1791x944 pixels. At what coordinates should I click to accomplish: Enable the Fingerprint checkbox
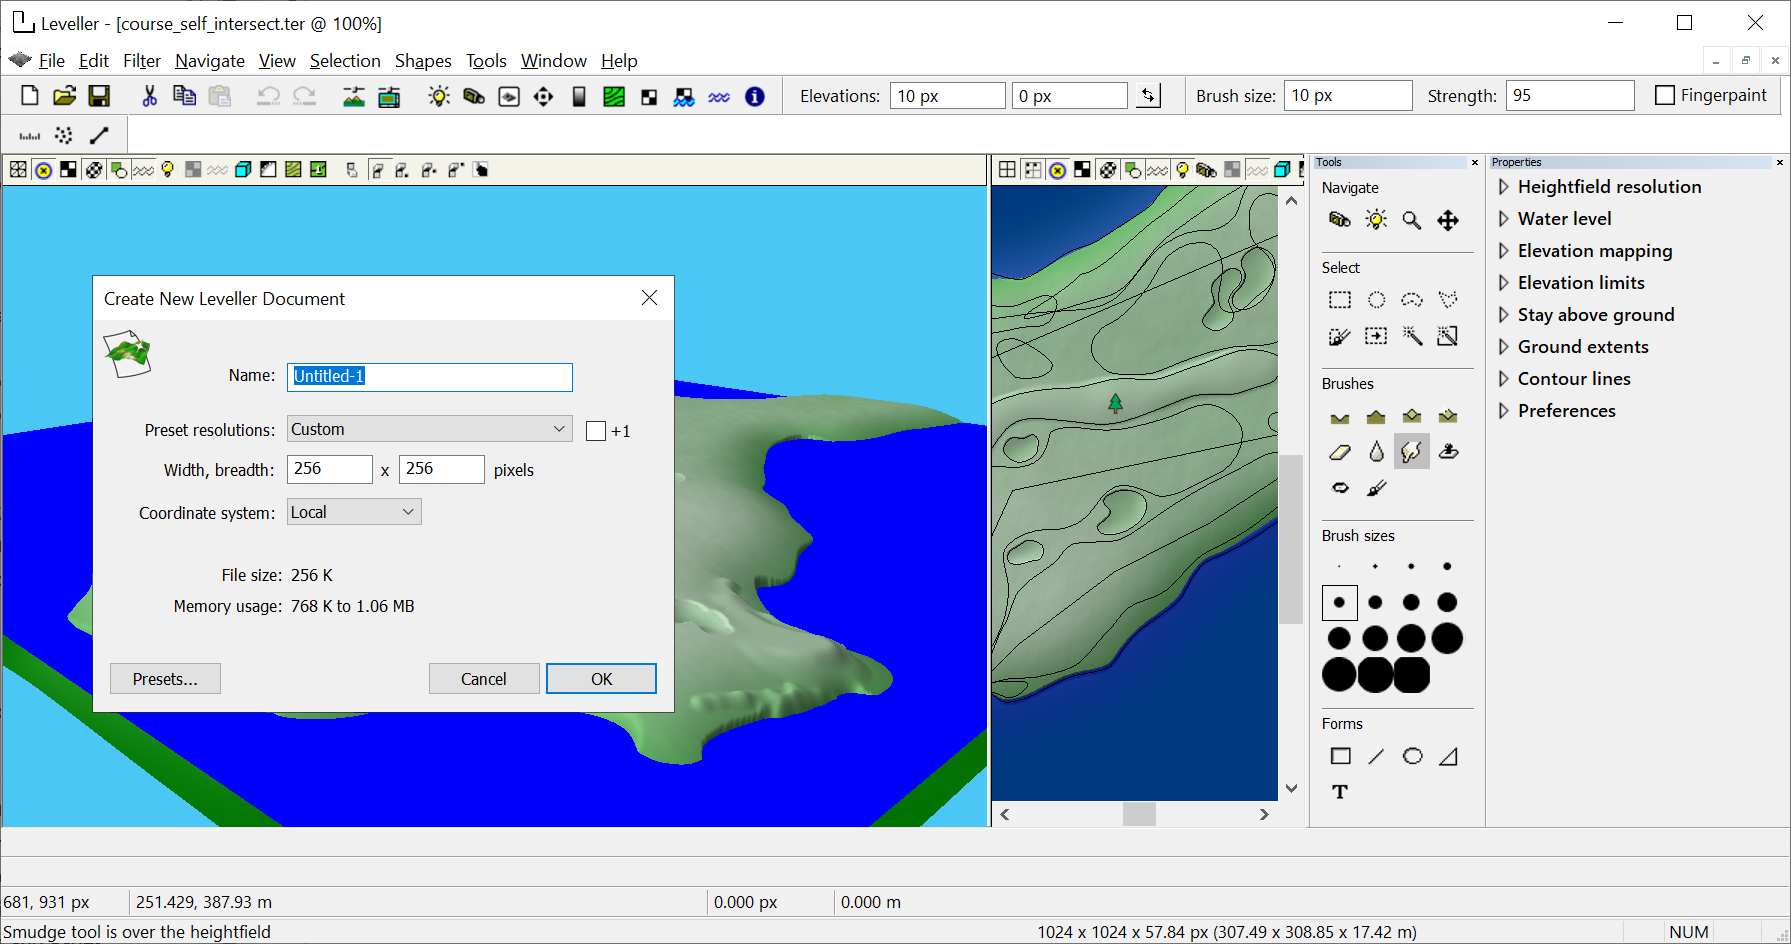coord(1664,95)
